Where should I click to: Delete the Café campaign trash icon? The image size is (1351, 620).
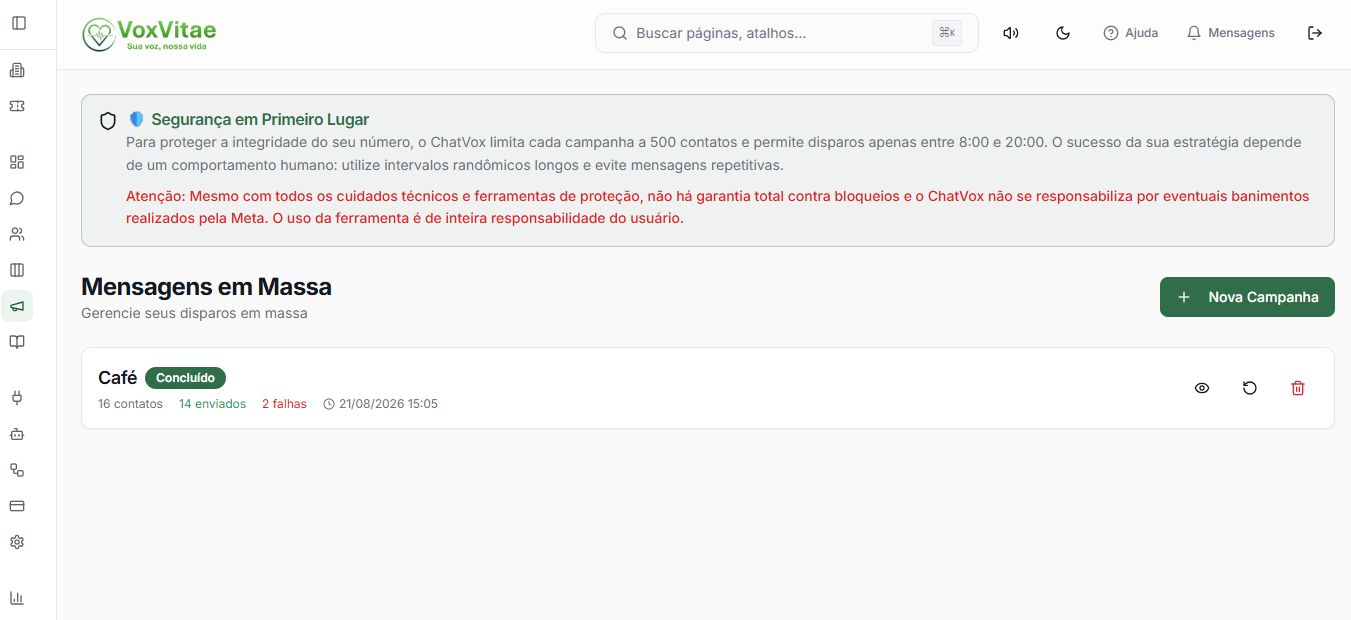pyautogui.click(x=1298, y=388)
